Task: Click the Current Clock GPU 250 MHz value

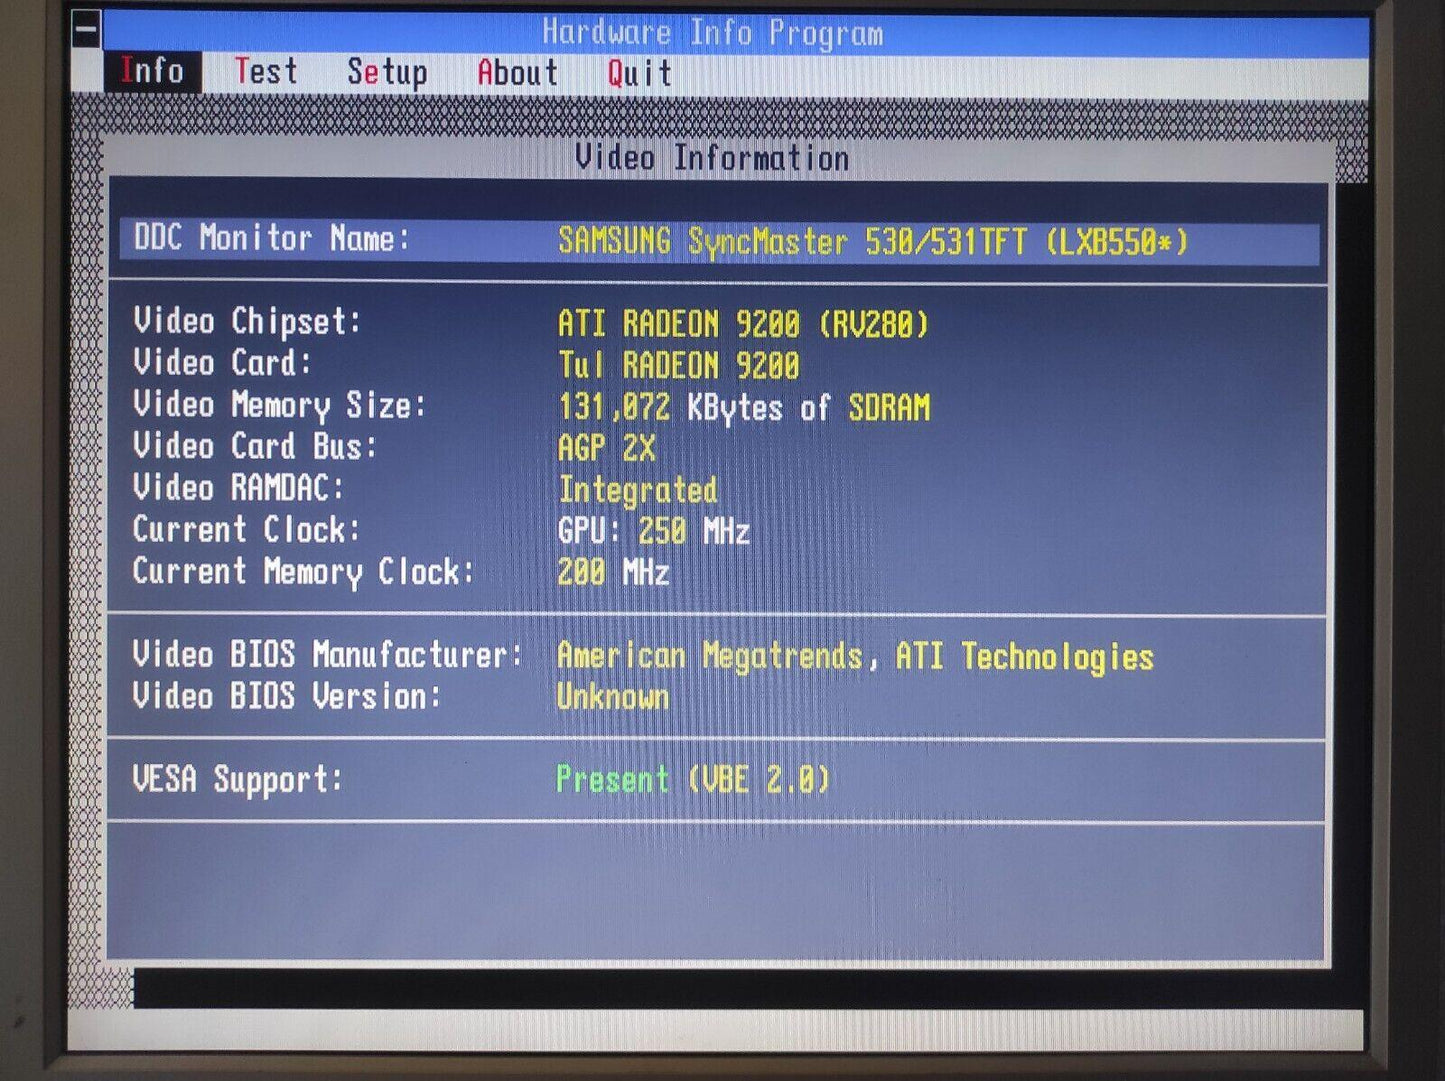Action: tap(653, 531)
